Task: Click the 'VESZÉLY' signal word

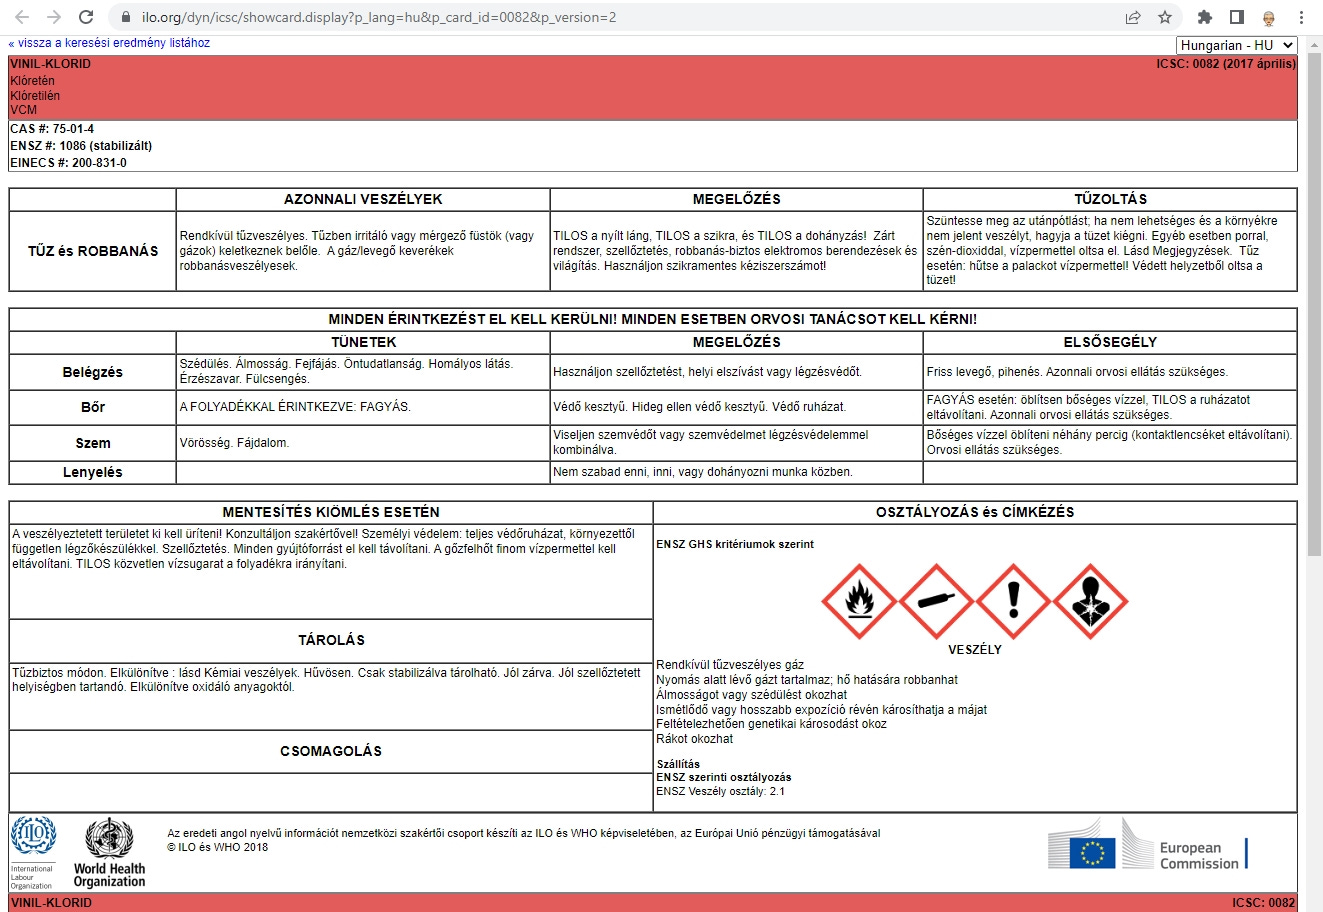Action: point(975,650)
